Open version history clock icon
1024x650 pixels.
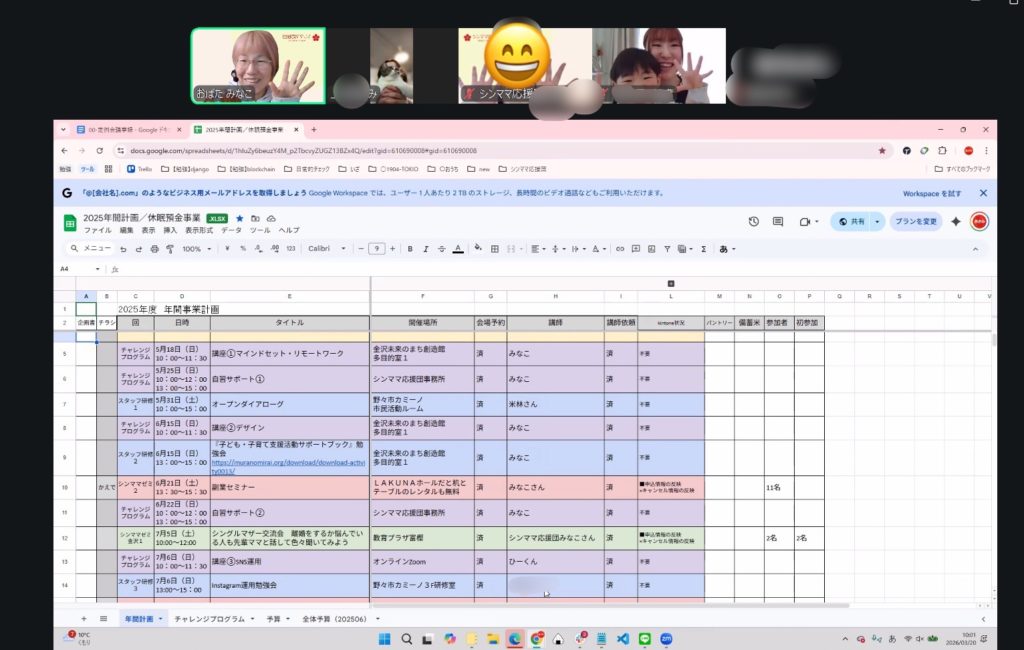(753, 221)
